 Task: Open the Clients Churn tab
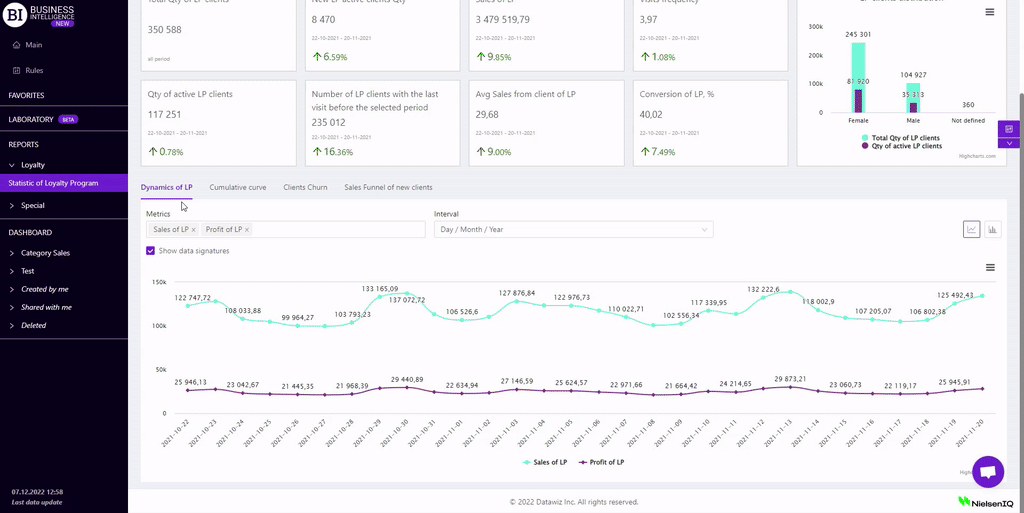click(x=305, y=187)
